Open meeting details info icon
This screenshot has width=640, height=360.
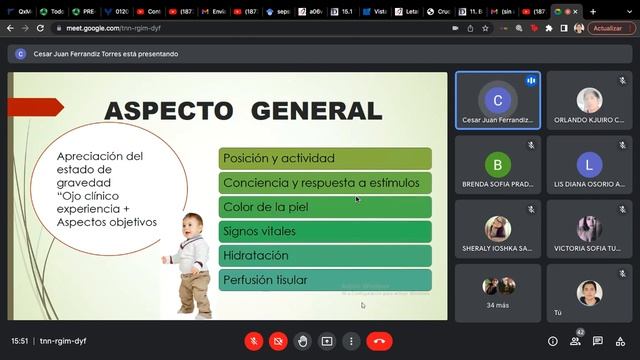(x=553, y=341)
